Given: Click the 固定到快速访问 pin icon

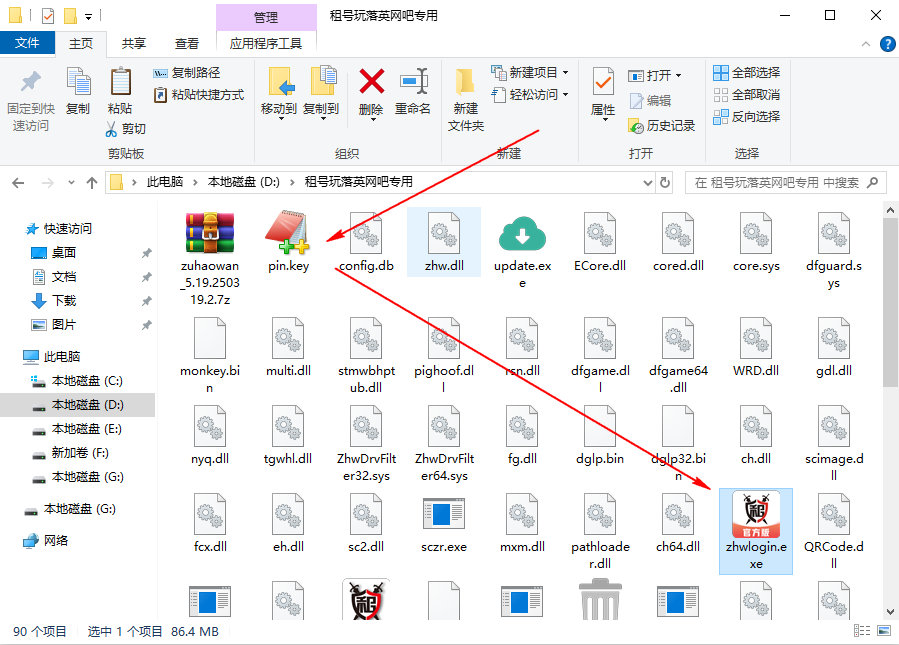Looking at the screenshot, I should [x=30, y=82].
